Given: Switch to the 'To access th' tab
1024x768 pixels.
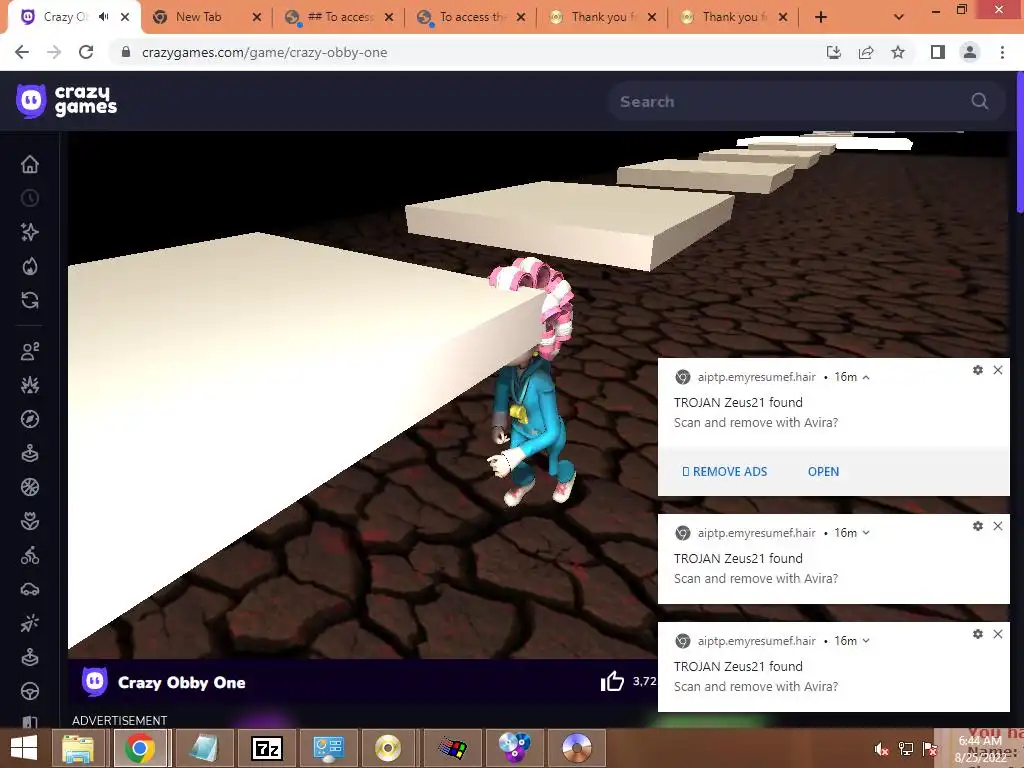Looking at the screenshot, I should pos(472,17).
